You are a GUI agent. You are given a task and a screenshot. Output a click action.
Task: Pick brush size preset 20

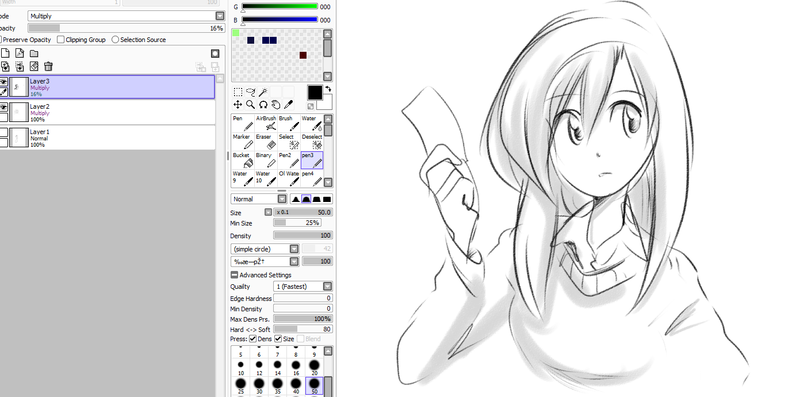coord(314,367)
